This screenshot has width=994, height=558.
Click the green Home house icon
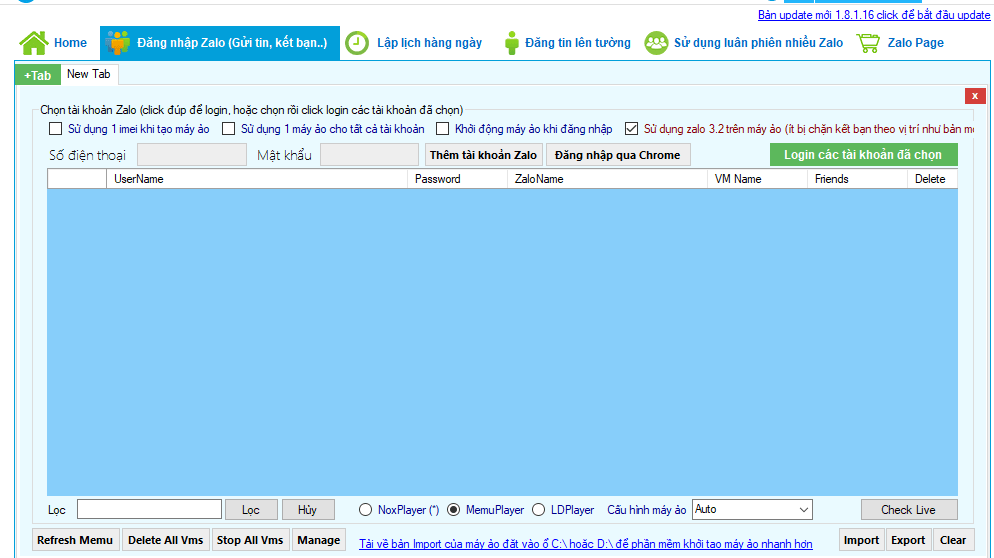point(34,43)
